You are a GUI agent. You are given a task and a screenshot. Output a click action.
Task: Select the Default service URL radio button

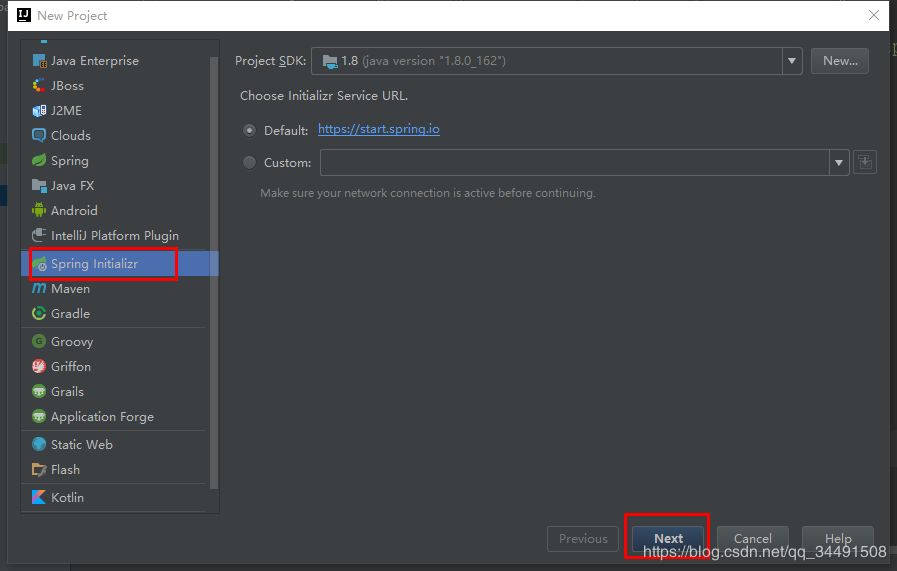(x=249, y=130)
